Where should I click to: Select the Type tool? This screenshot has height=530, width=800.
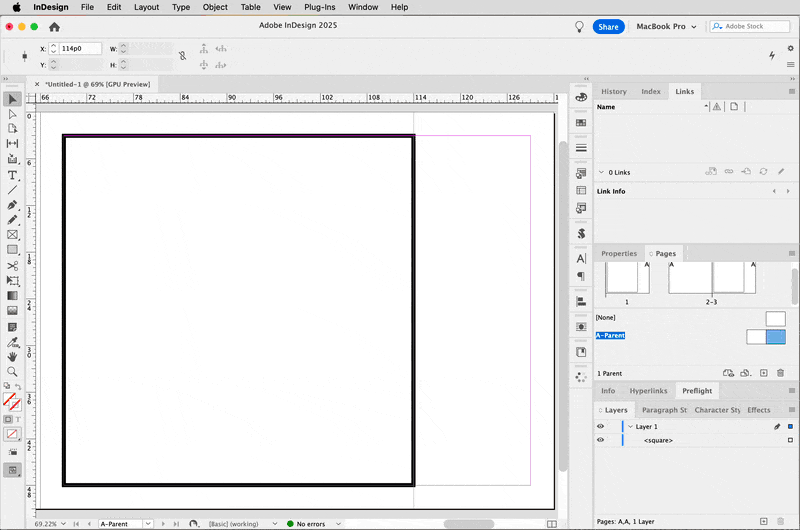(12, 175)
